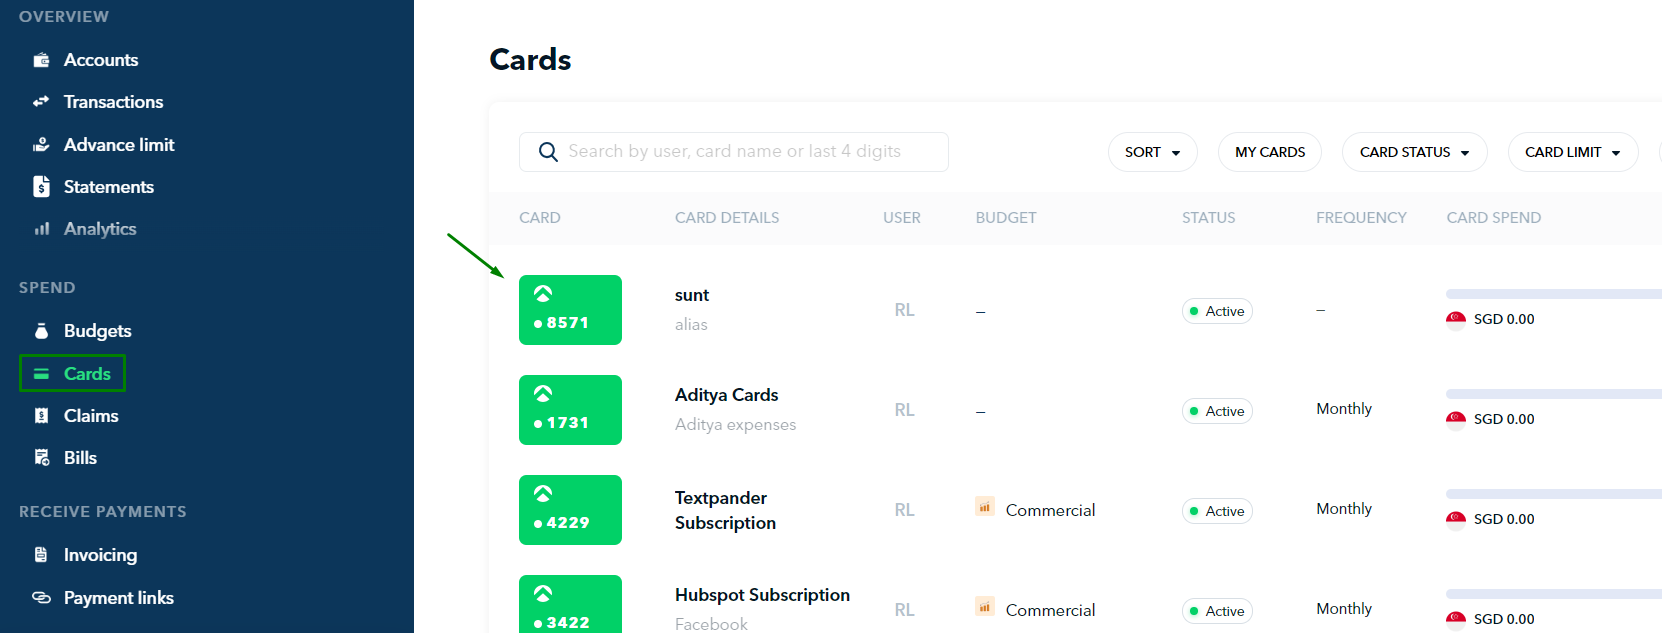Click the Accounts wallet icon
This screenshot has height=633, width=1662.
pos(41,60)
